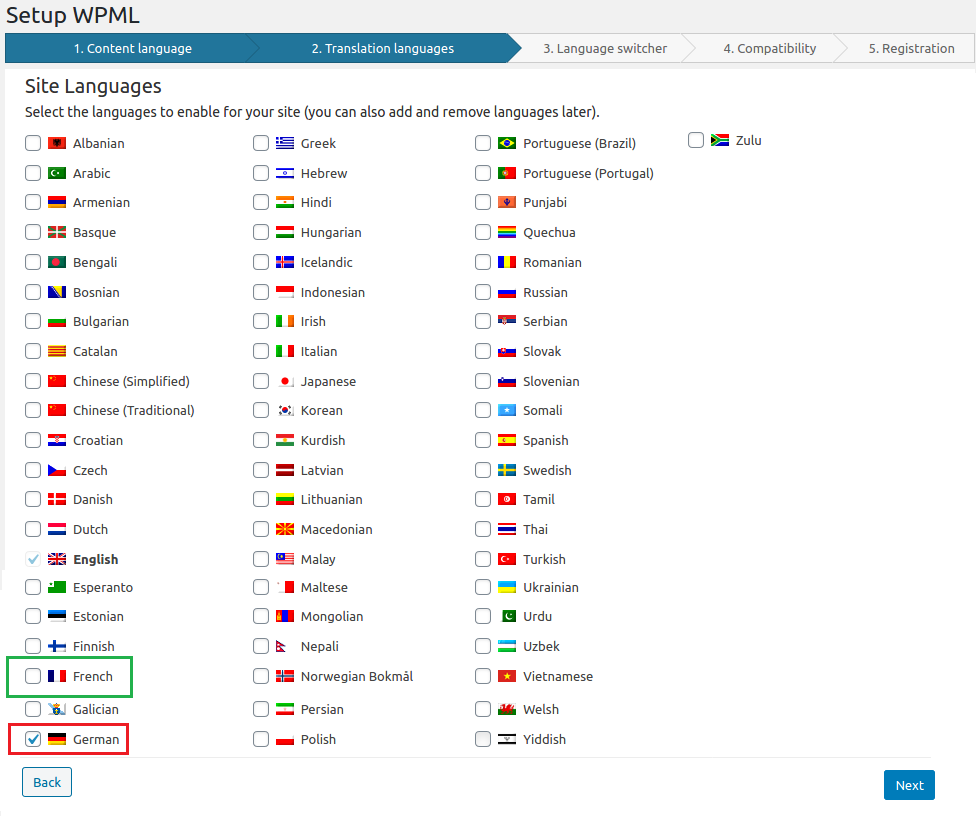This screenshot has width=976, height=816.
Task: Click the Swedish flag icon
Action: pos(508,471)
